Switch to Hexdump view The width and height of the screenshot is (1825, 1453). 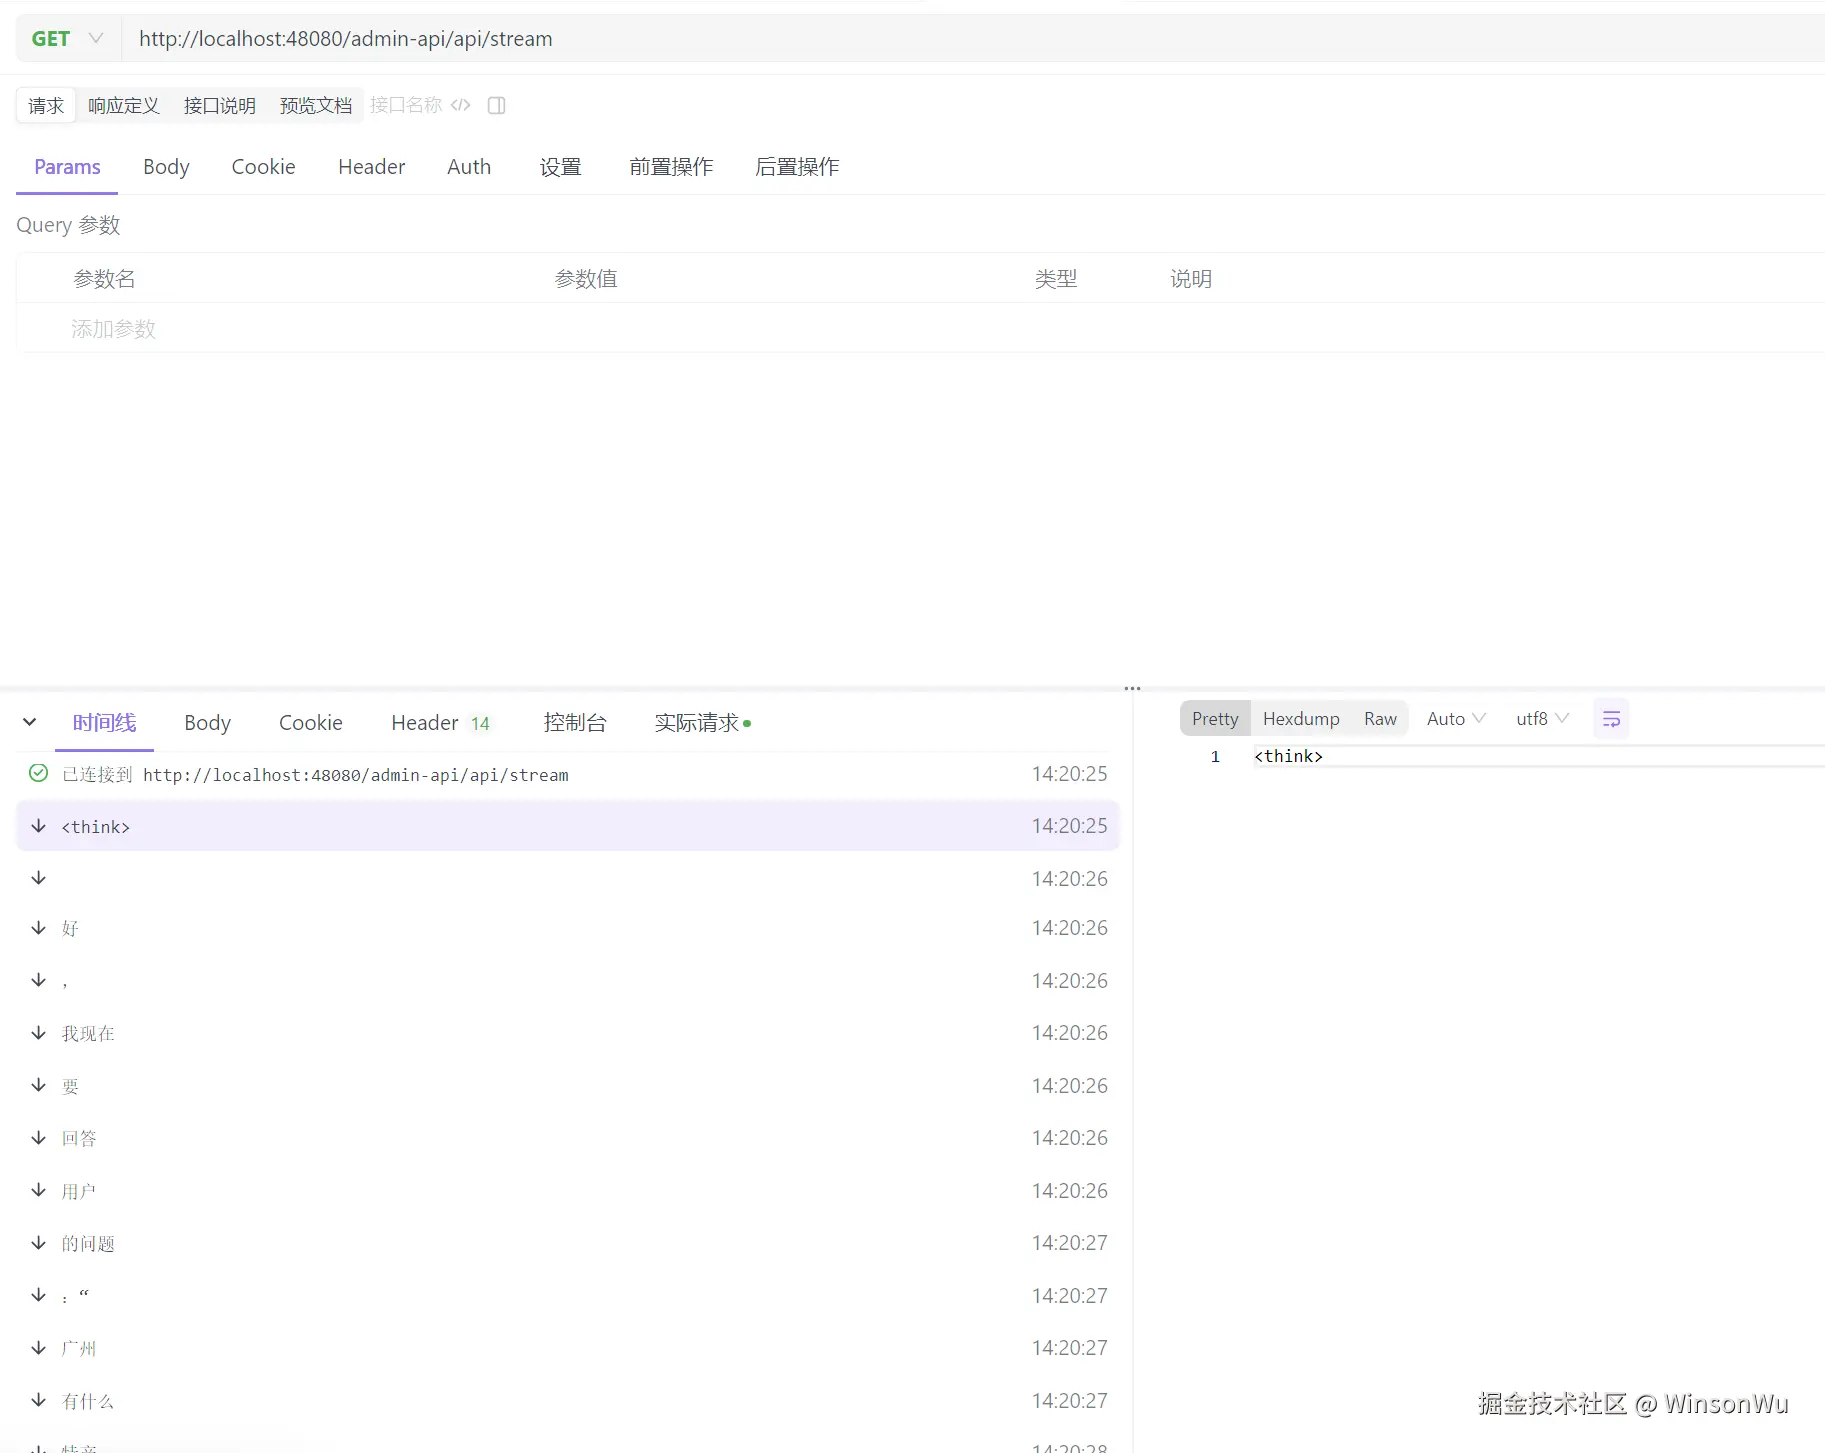tap(1301, 719)
